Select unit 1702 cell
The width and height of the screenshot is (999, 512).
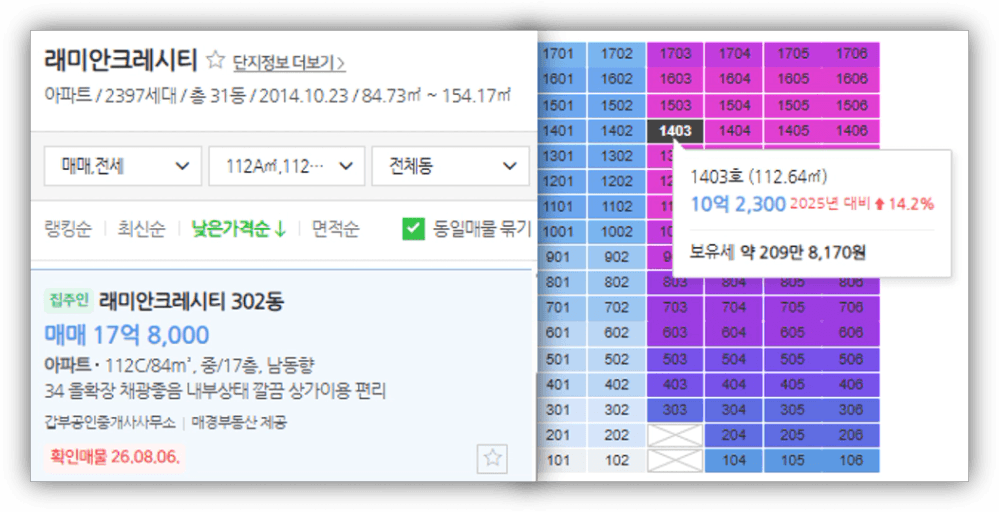[616, 54]
